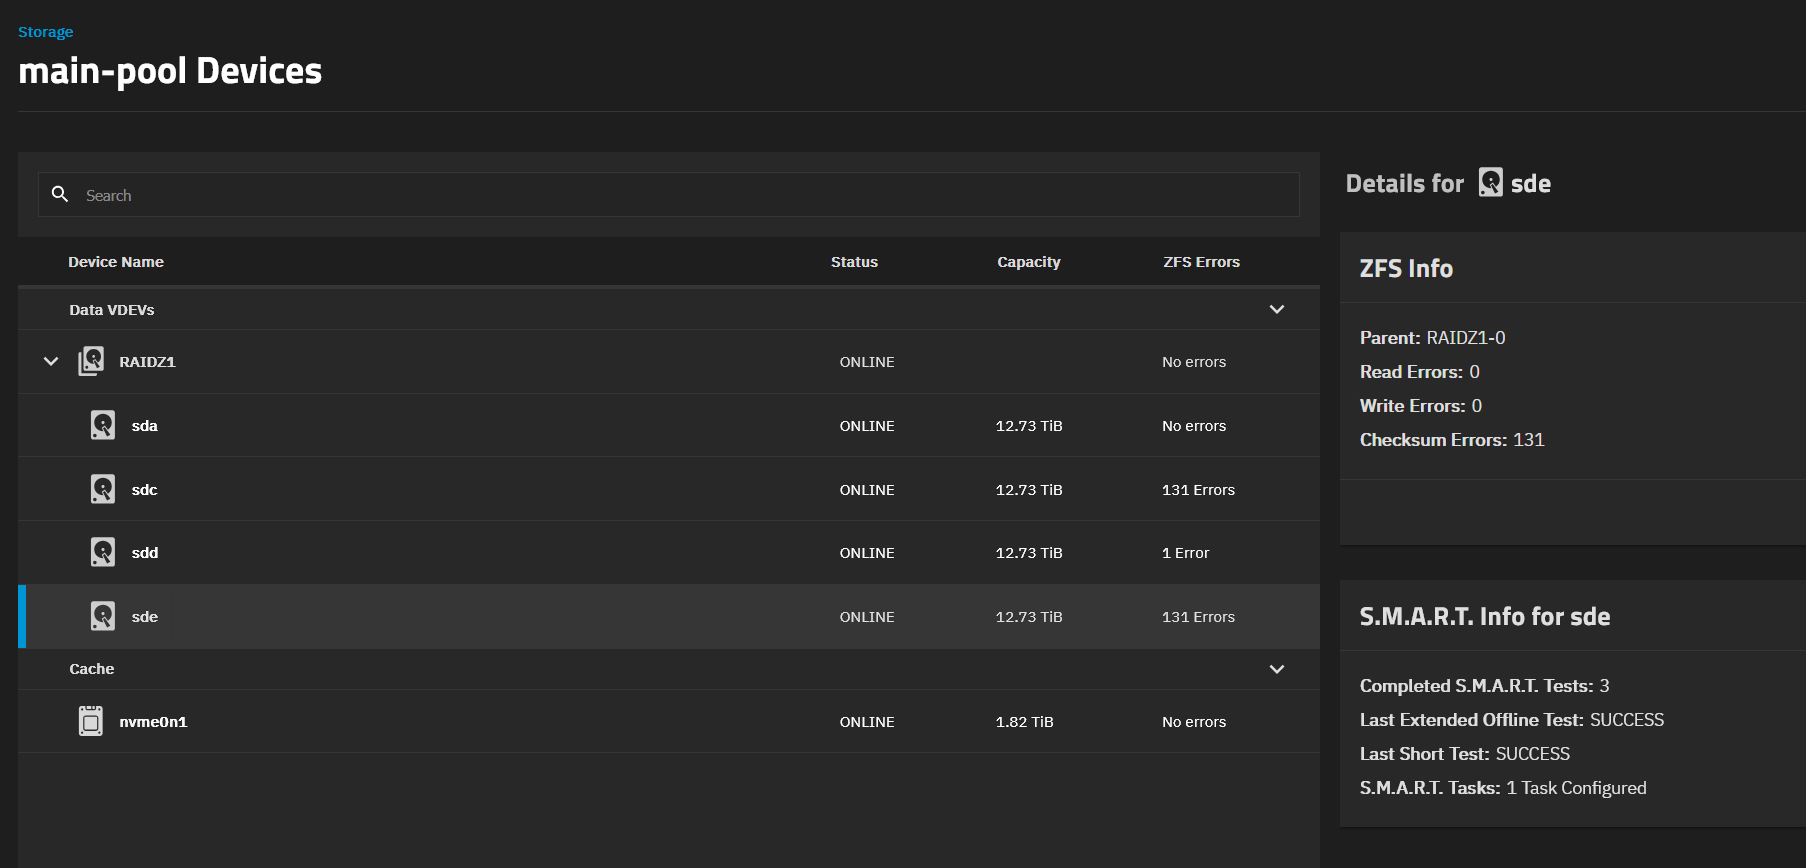Click the ZFS Errors column header

(x=1201, y=262)
